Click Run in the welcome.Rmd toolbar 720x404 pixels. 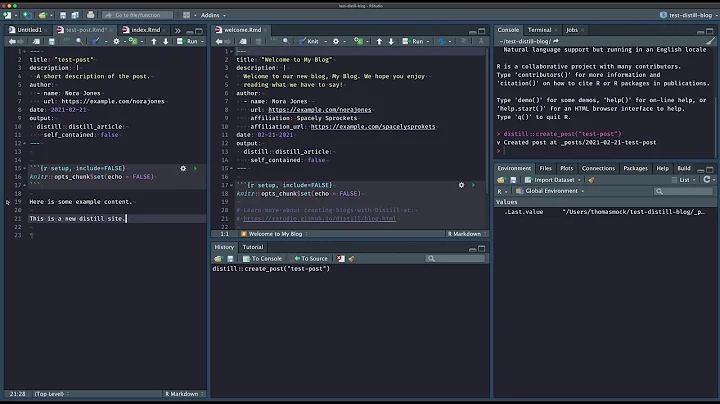coord(414,41)
